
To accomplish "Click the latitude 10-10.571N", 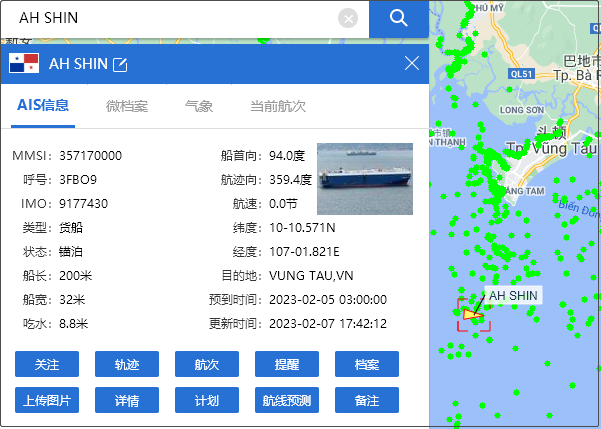I will click(302, 228).
